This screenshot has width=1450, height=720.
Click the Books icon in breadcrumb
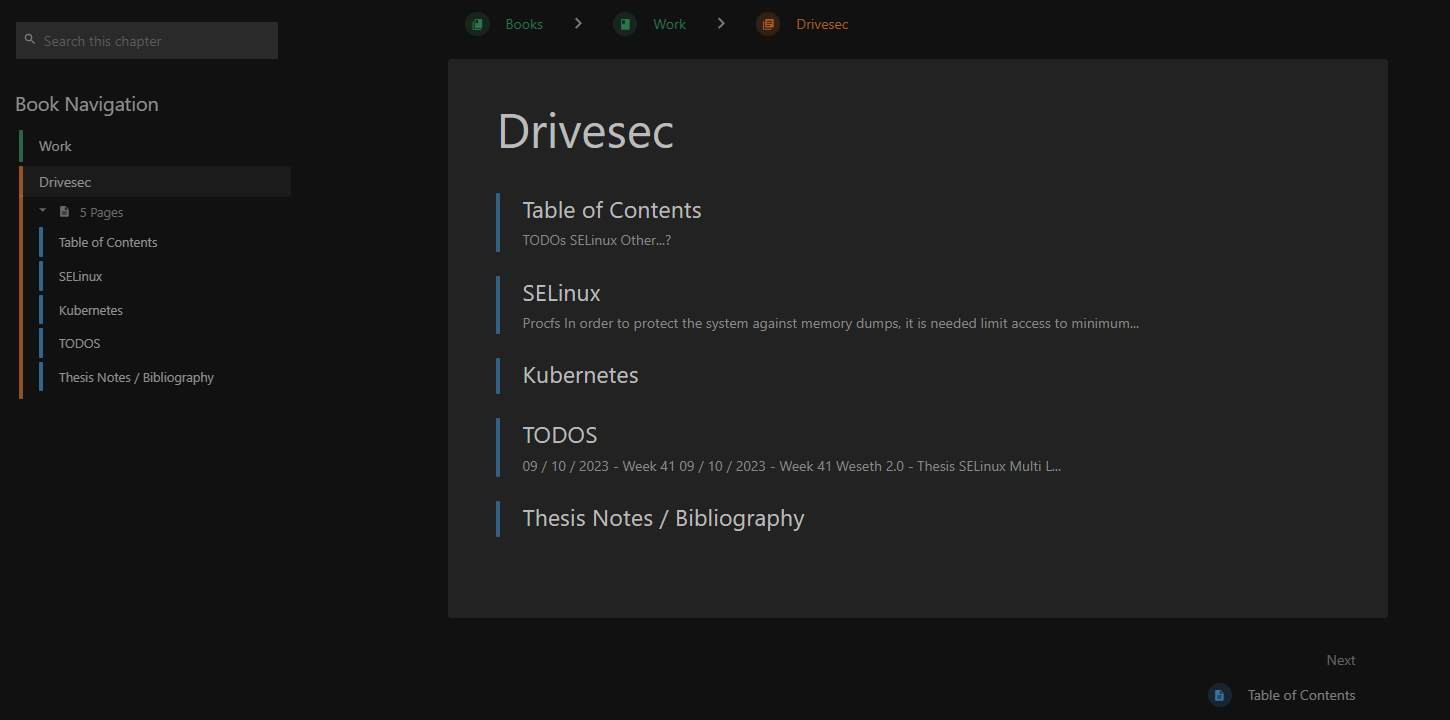(477, 24)
